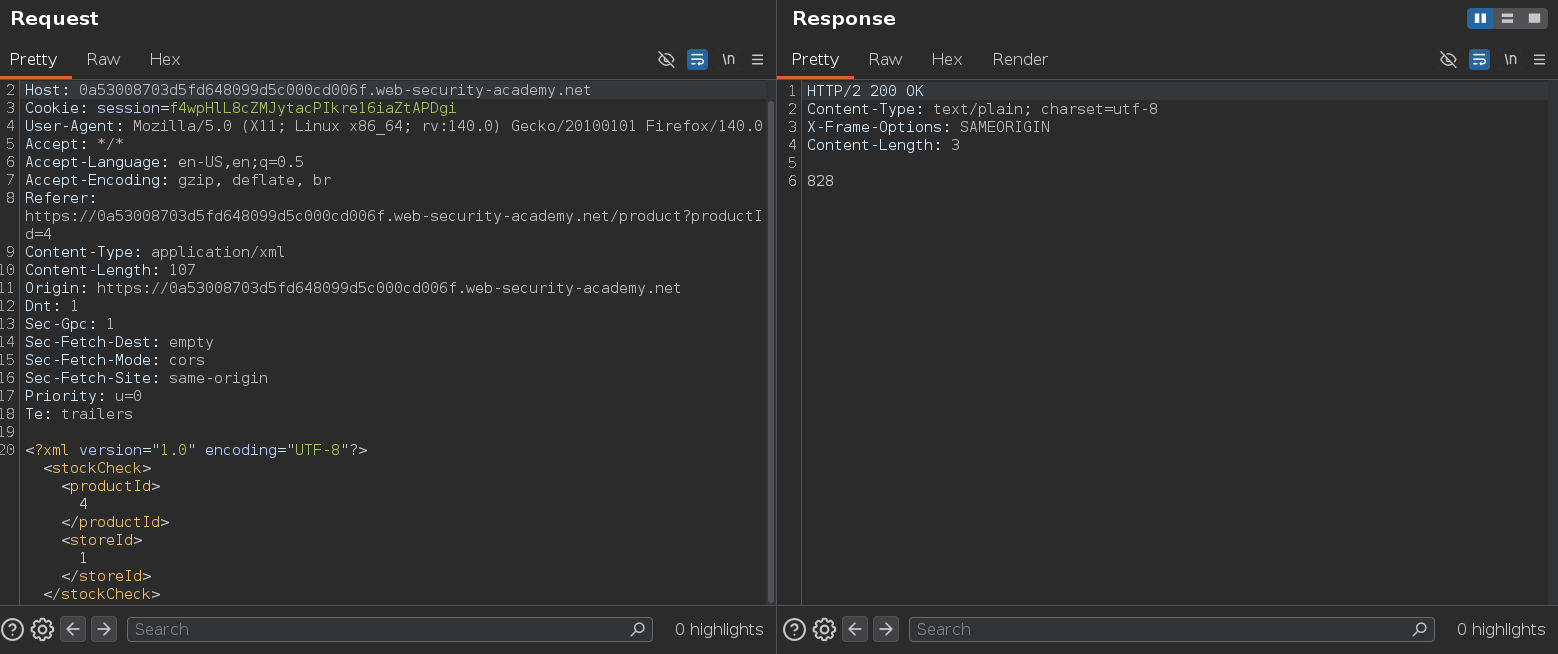This screenshot has width=1558, height=654.
Task: Click Response panel 0 highlights label
Action: pyautogui.click(x=1501, y=629)
